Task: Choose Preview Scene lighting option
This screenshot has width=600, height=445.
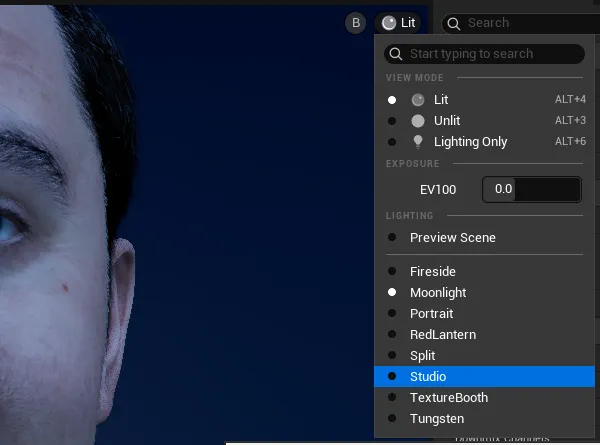Action: pos(484,238)
